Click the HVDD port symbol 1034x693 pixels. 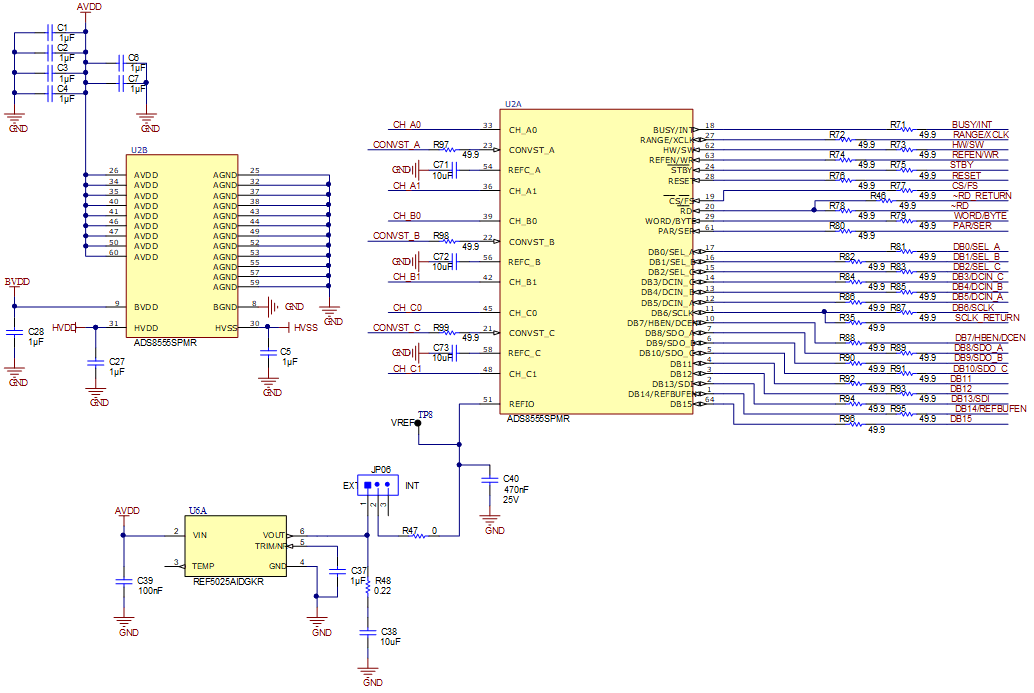tap(64, 327)
